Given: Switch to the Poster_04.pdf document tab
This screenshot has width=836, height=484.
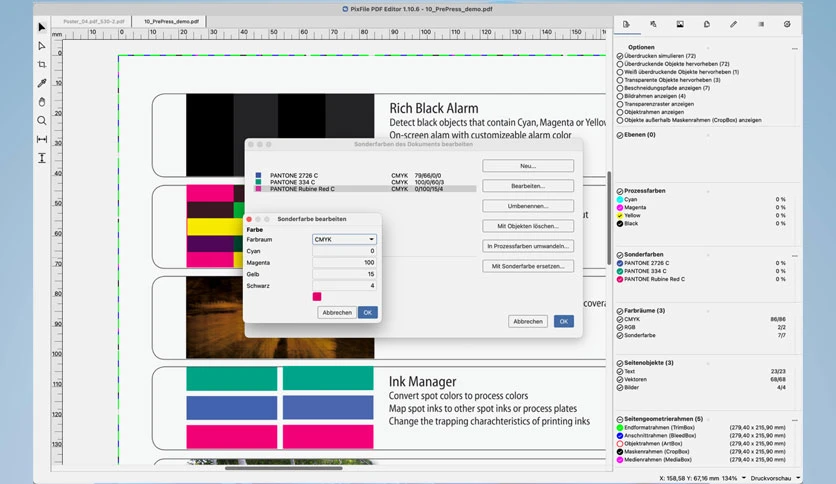Looking at the screenshot, I should point(93,21).
